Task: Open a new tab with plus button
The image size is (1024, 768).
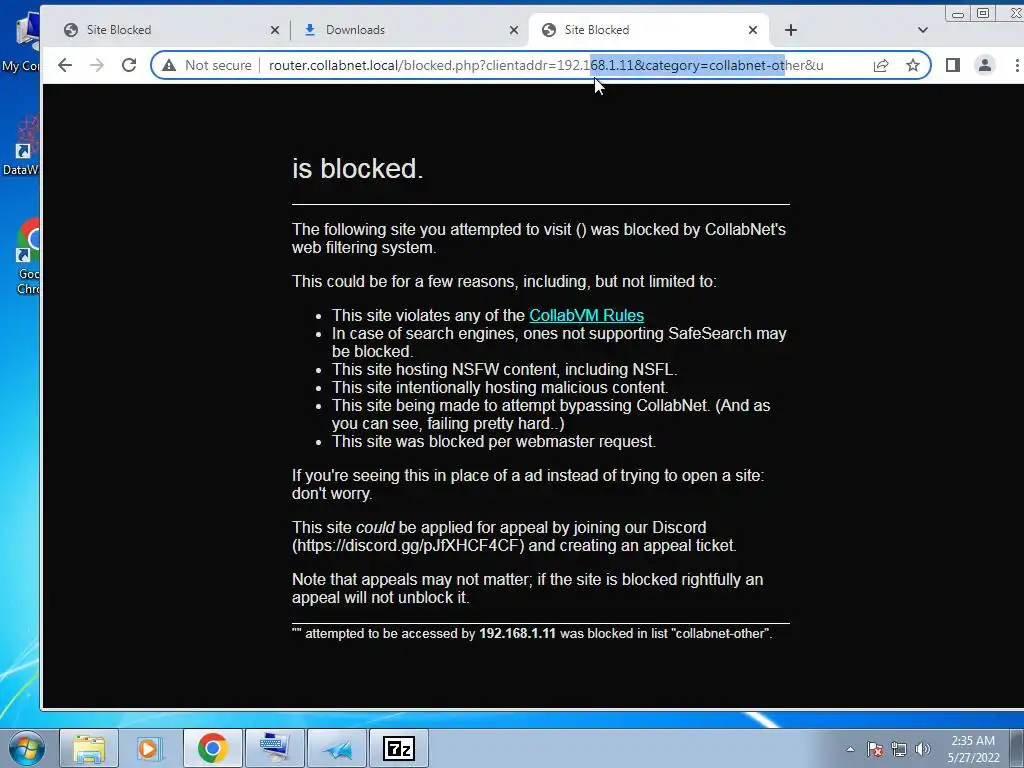Action: 791,30
